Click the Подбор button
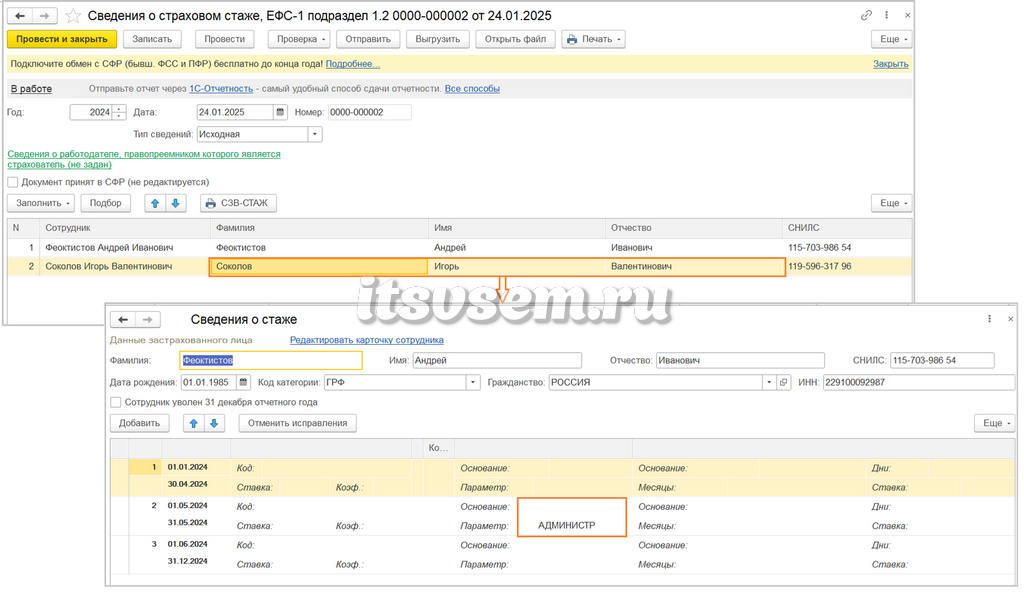 tap(106, 203)
